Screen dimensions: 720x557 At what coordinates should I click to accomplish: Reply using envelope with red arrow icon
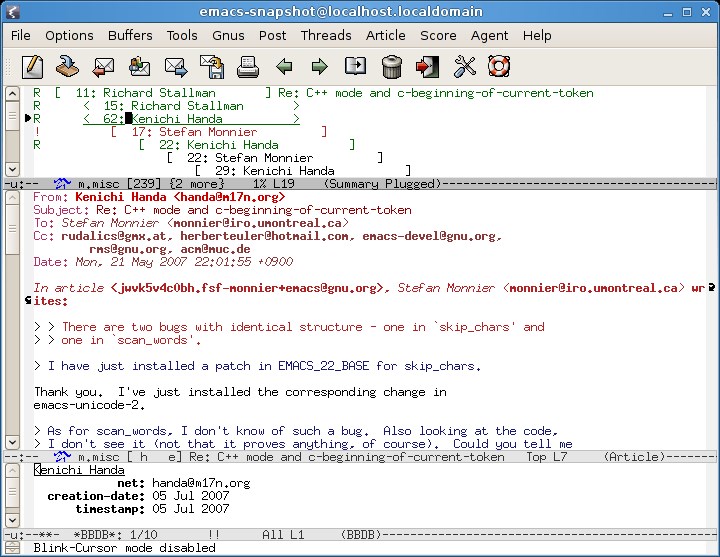103,67
